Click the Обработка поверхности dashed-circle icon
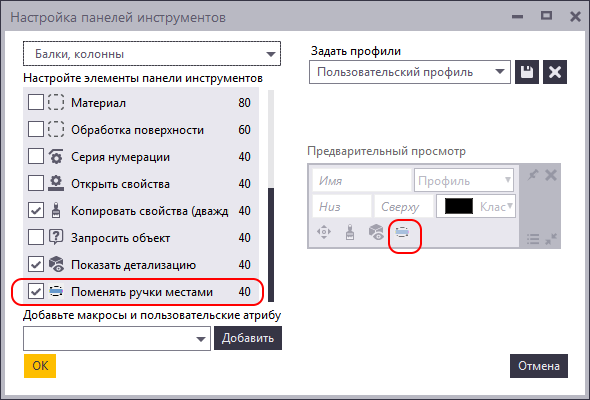590x400 pixels. (56, 130)
